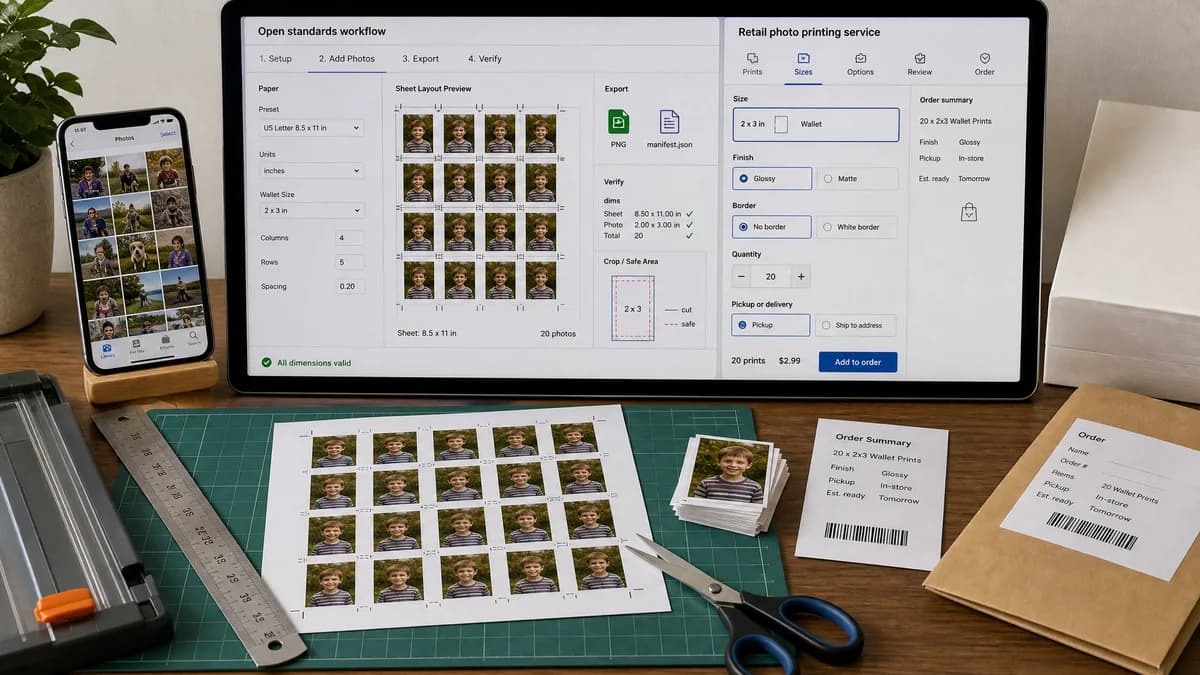Viewport: 1200px width, 675px height.
Task: Click the Rows input field
Action: click(350, 262)
